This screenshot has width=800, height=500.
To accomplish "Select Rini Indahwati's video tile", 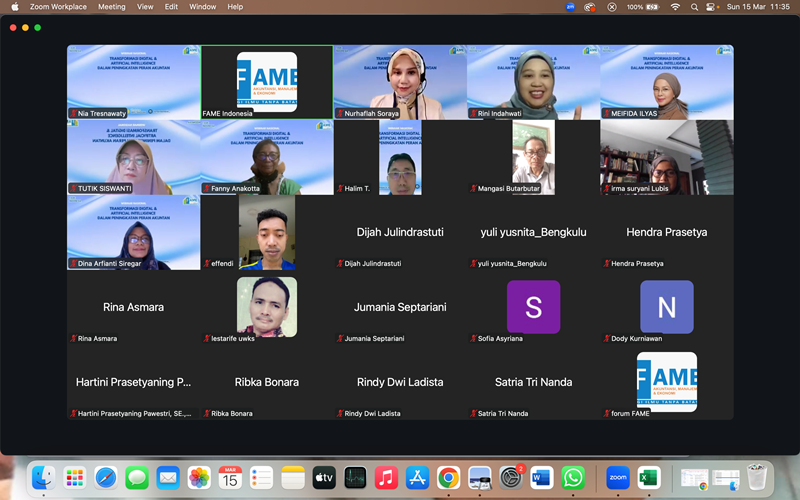I will tap(533, 82).
